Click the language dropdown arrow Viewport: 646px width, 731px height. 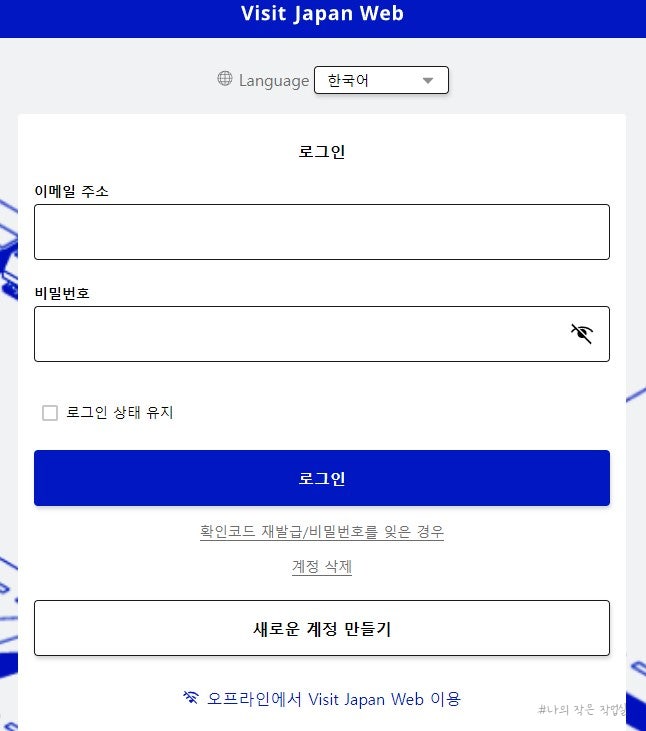(x=429, y=81)
